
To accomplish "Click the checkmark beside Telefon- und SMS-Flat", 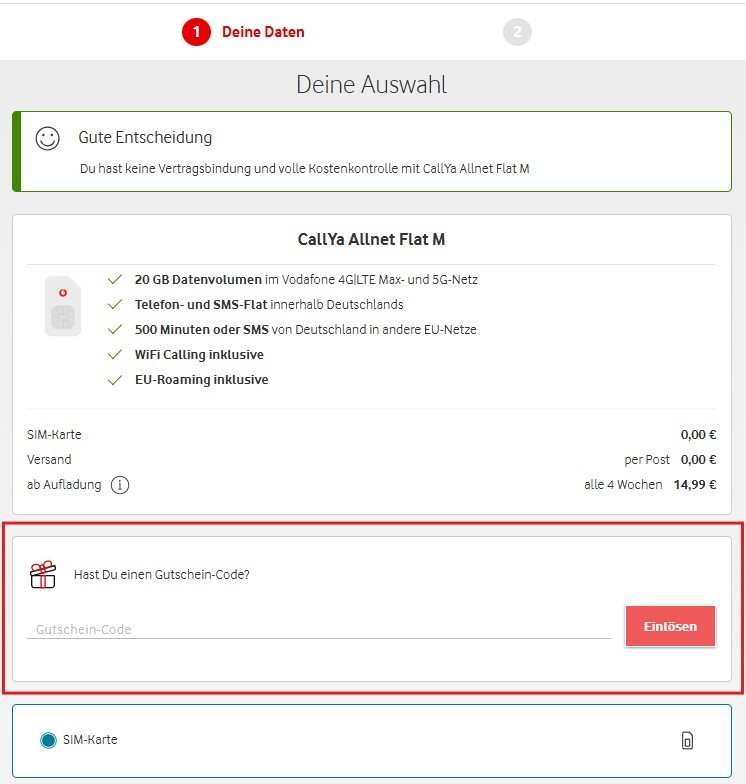I will pos(115,304).
